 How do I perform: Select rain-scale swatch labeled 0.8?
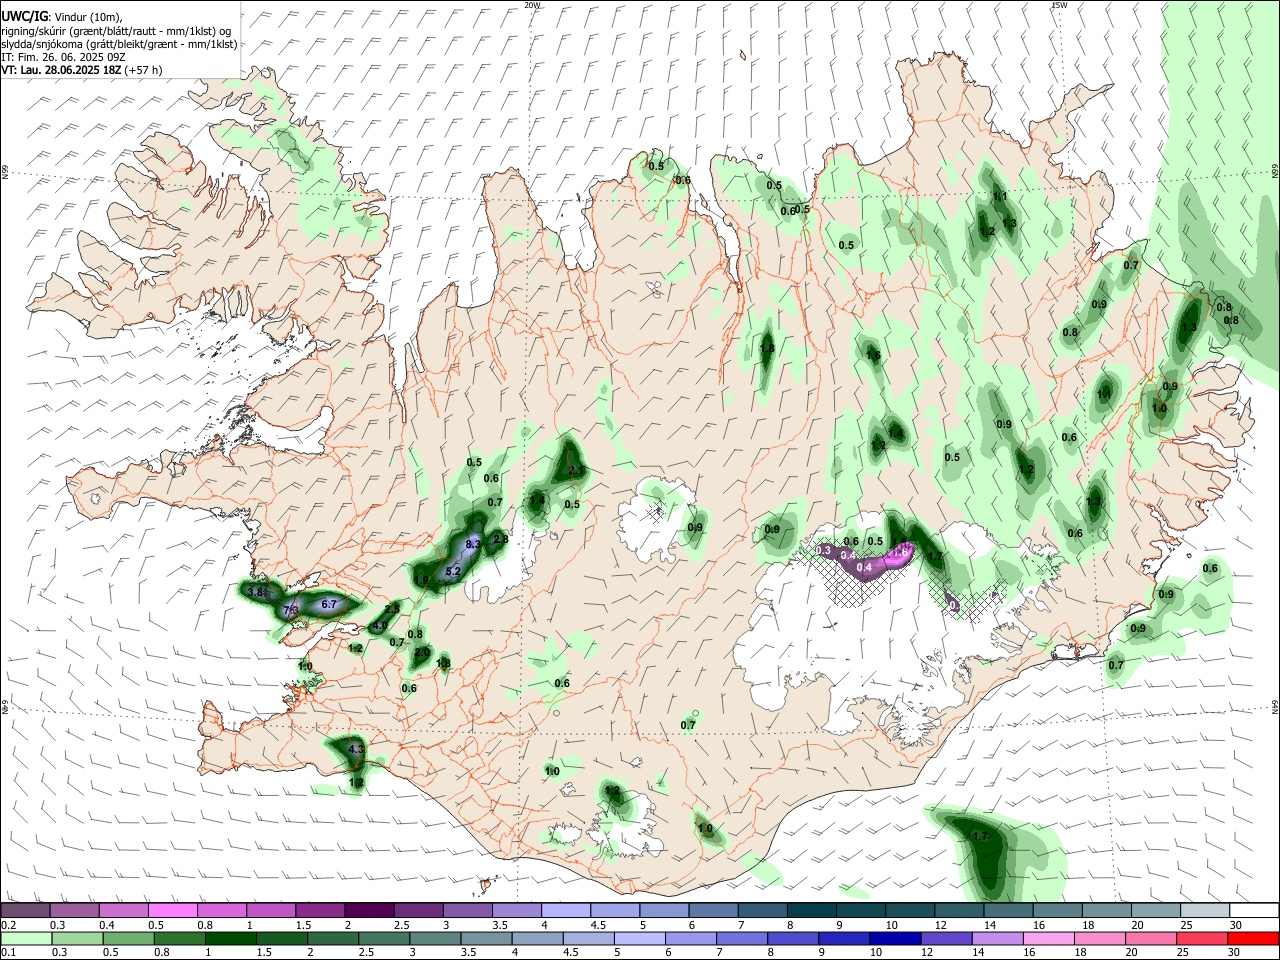[x=179, y=938]
